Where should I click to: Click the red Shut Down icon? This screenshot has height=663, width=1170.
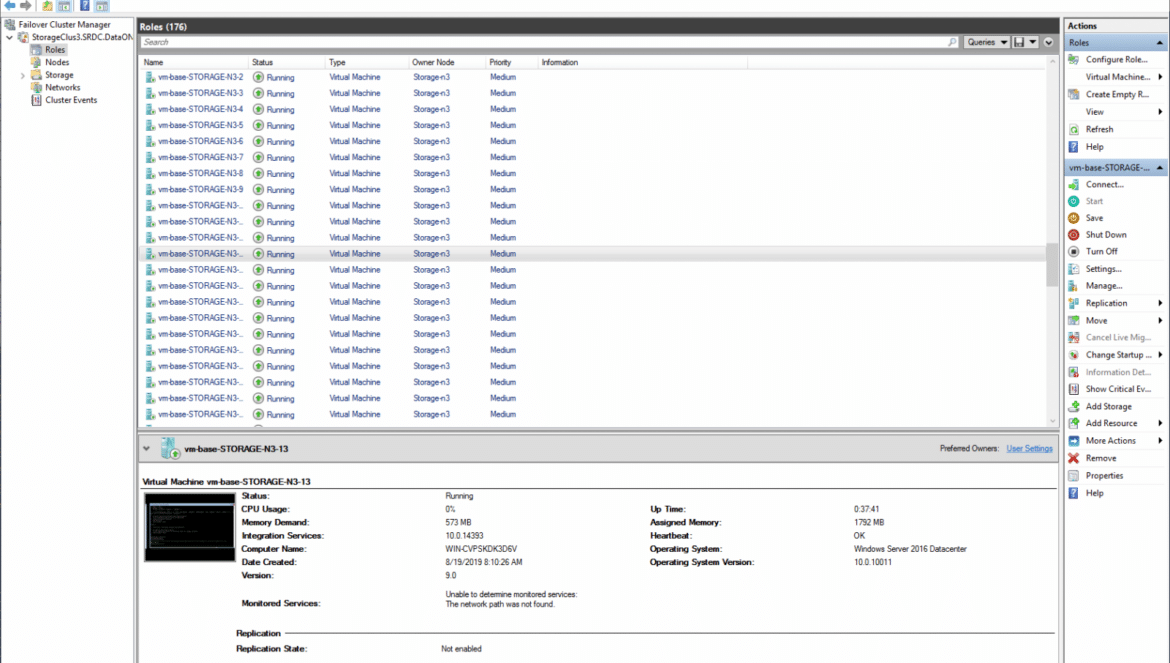click(1074, 235)
